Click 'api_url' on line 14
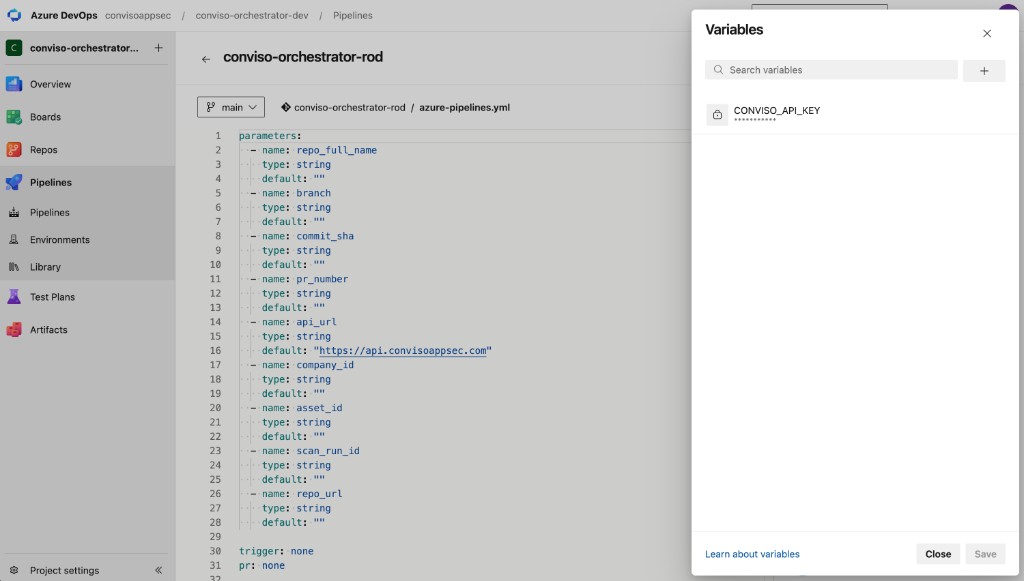This screenshot has height=581, width=1024. 317,322
